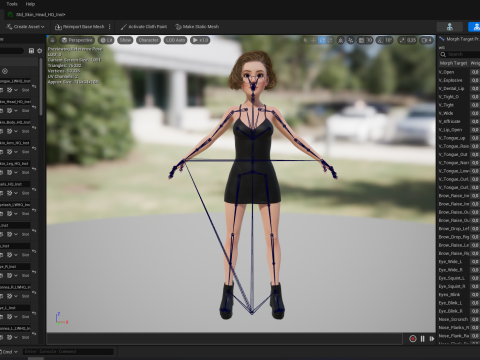This screenshot has height=360, width=480.
Task: Click the V_Open weight value
Action: point(475,72)
